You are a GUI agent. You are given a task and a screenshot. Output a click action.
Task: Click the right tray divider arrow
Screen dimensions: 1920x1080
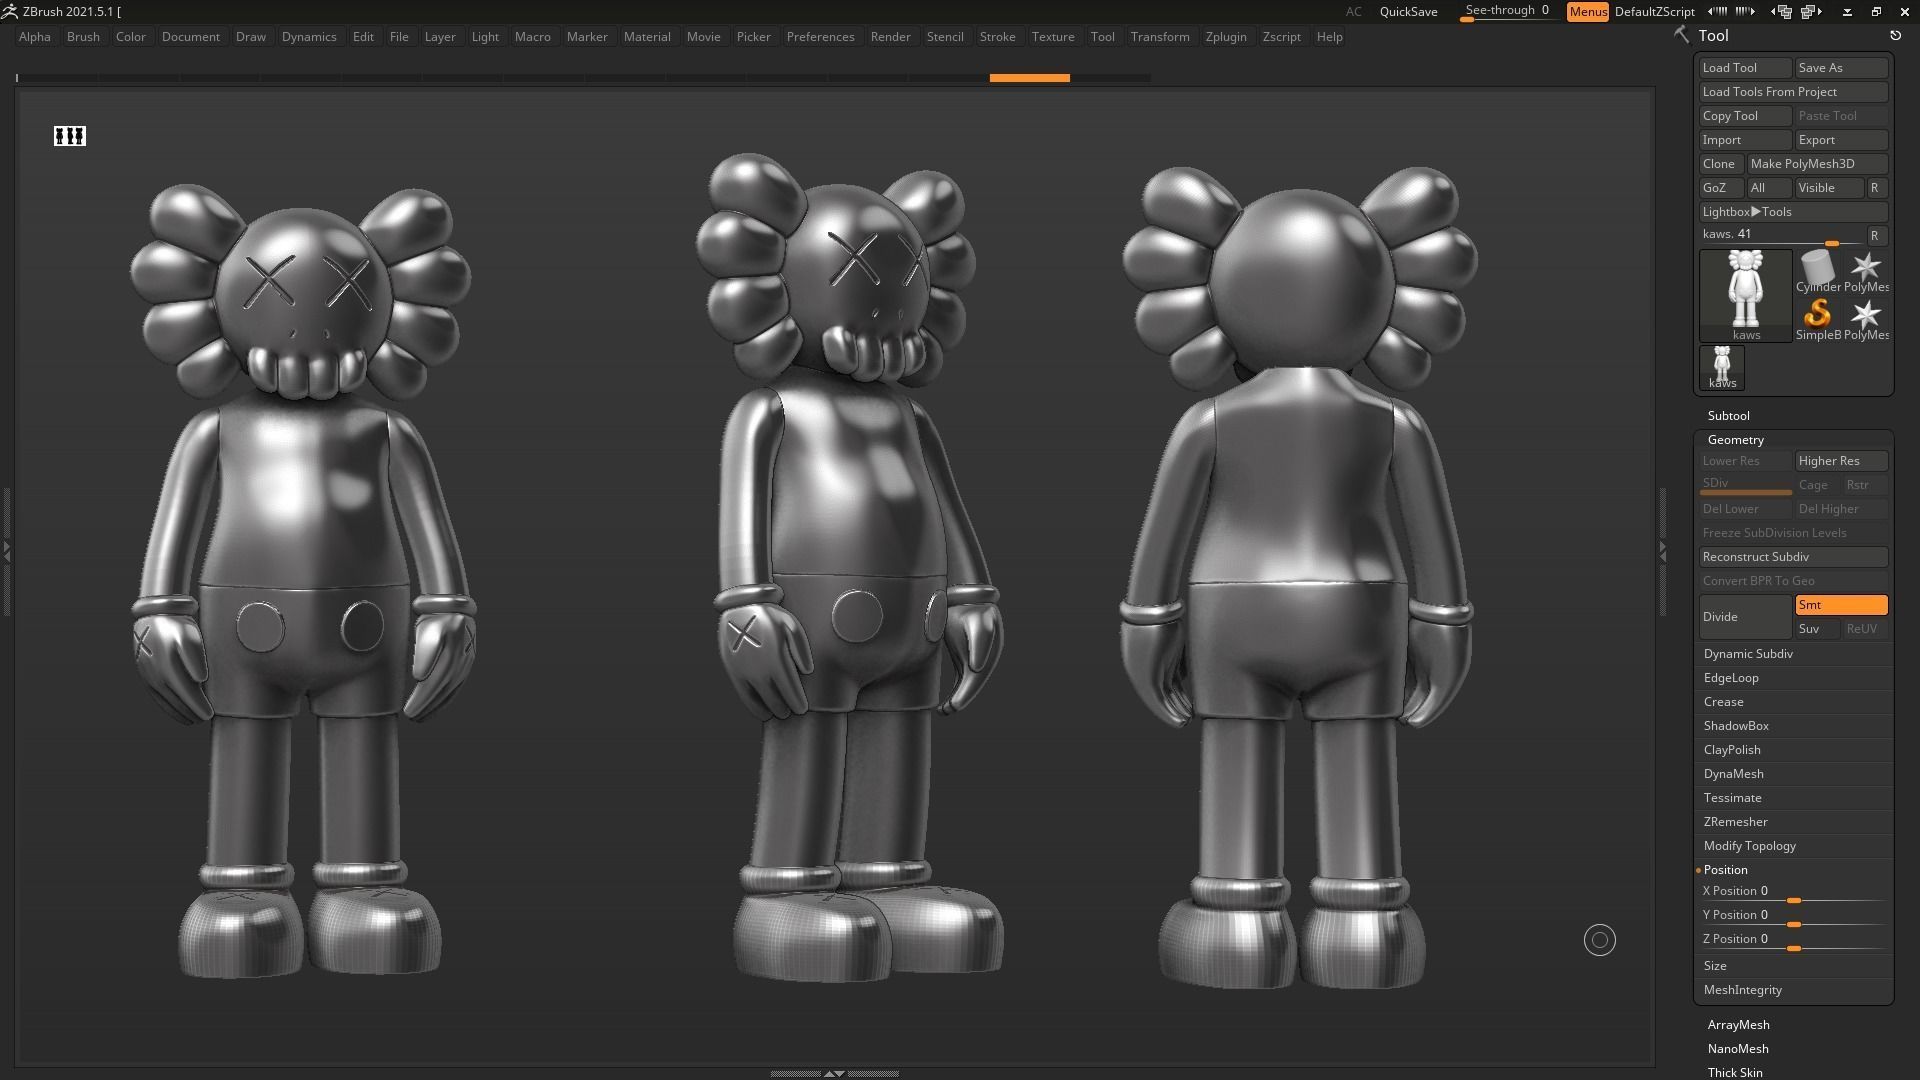pyautogui.click(x=1662, y=550)
